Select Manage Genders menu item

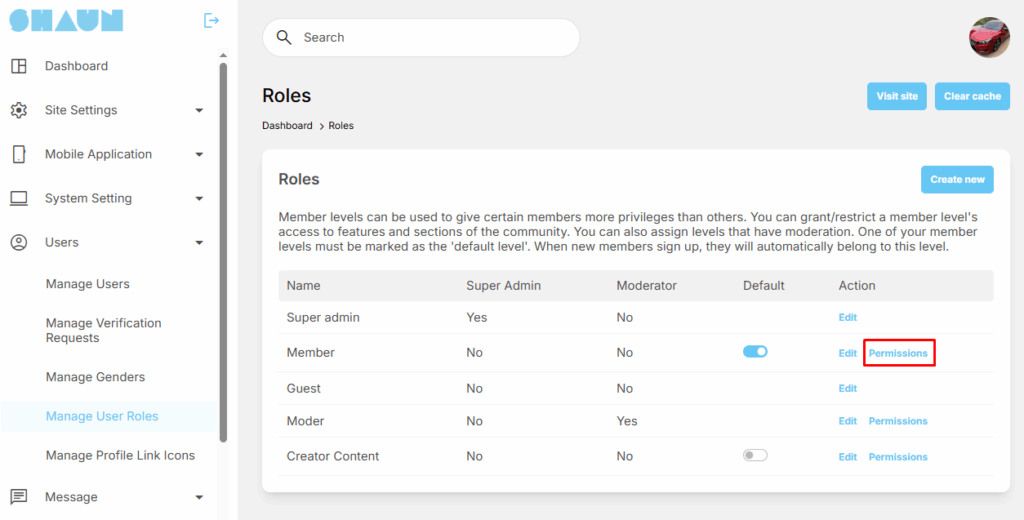(95, 377)
